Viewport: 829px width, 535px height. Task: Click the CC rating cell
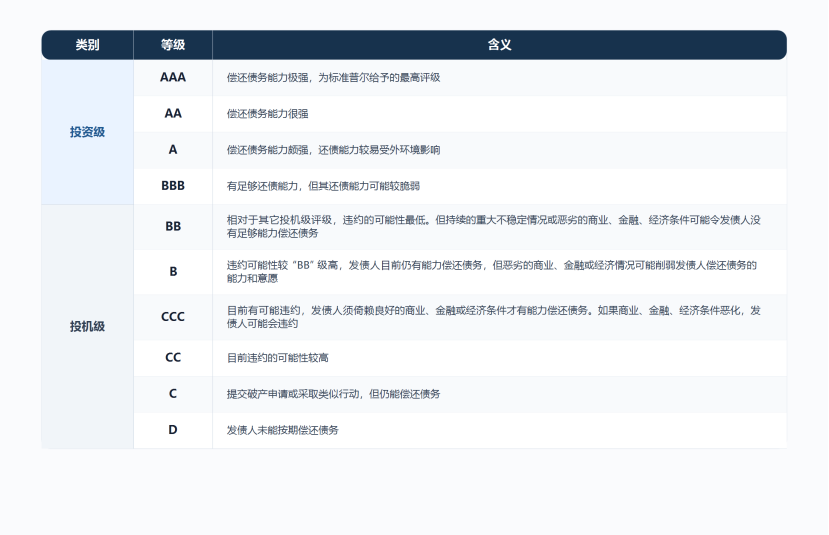tap(173, 358)
